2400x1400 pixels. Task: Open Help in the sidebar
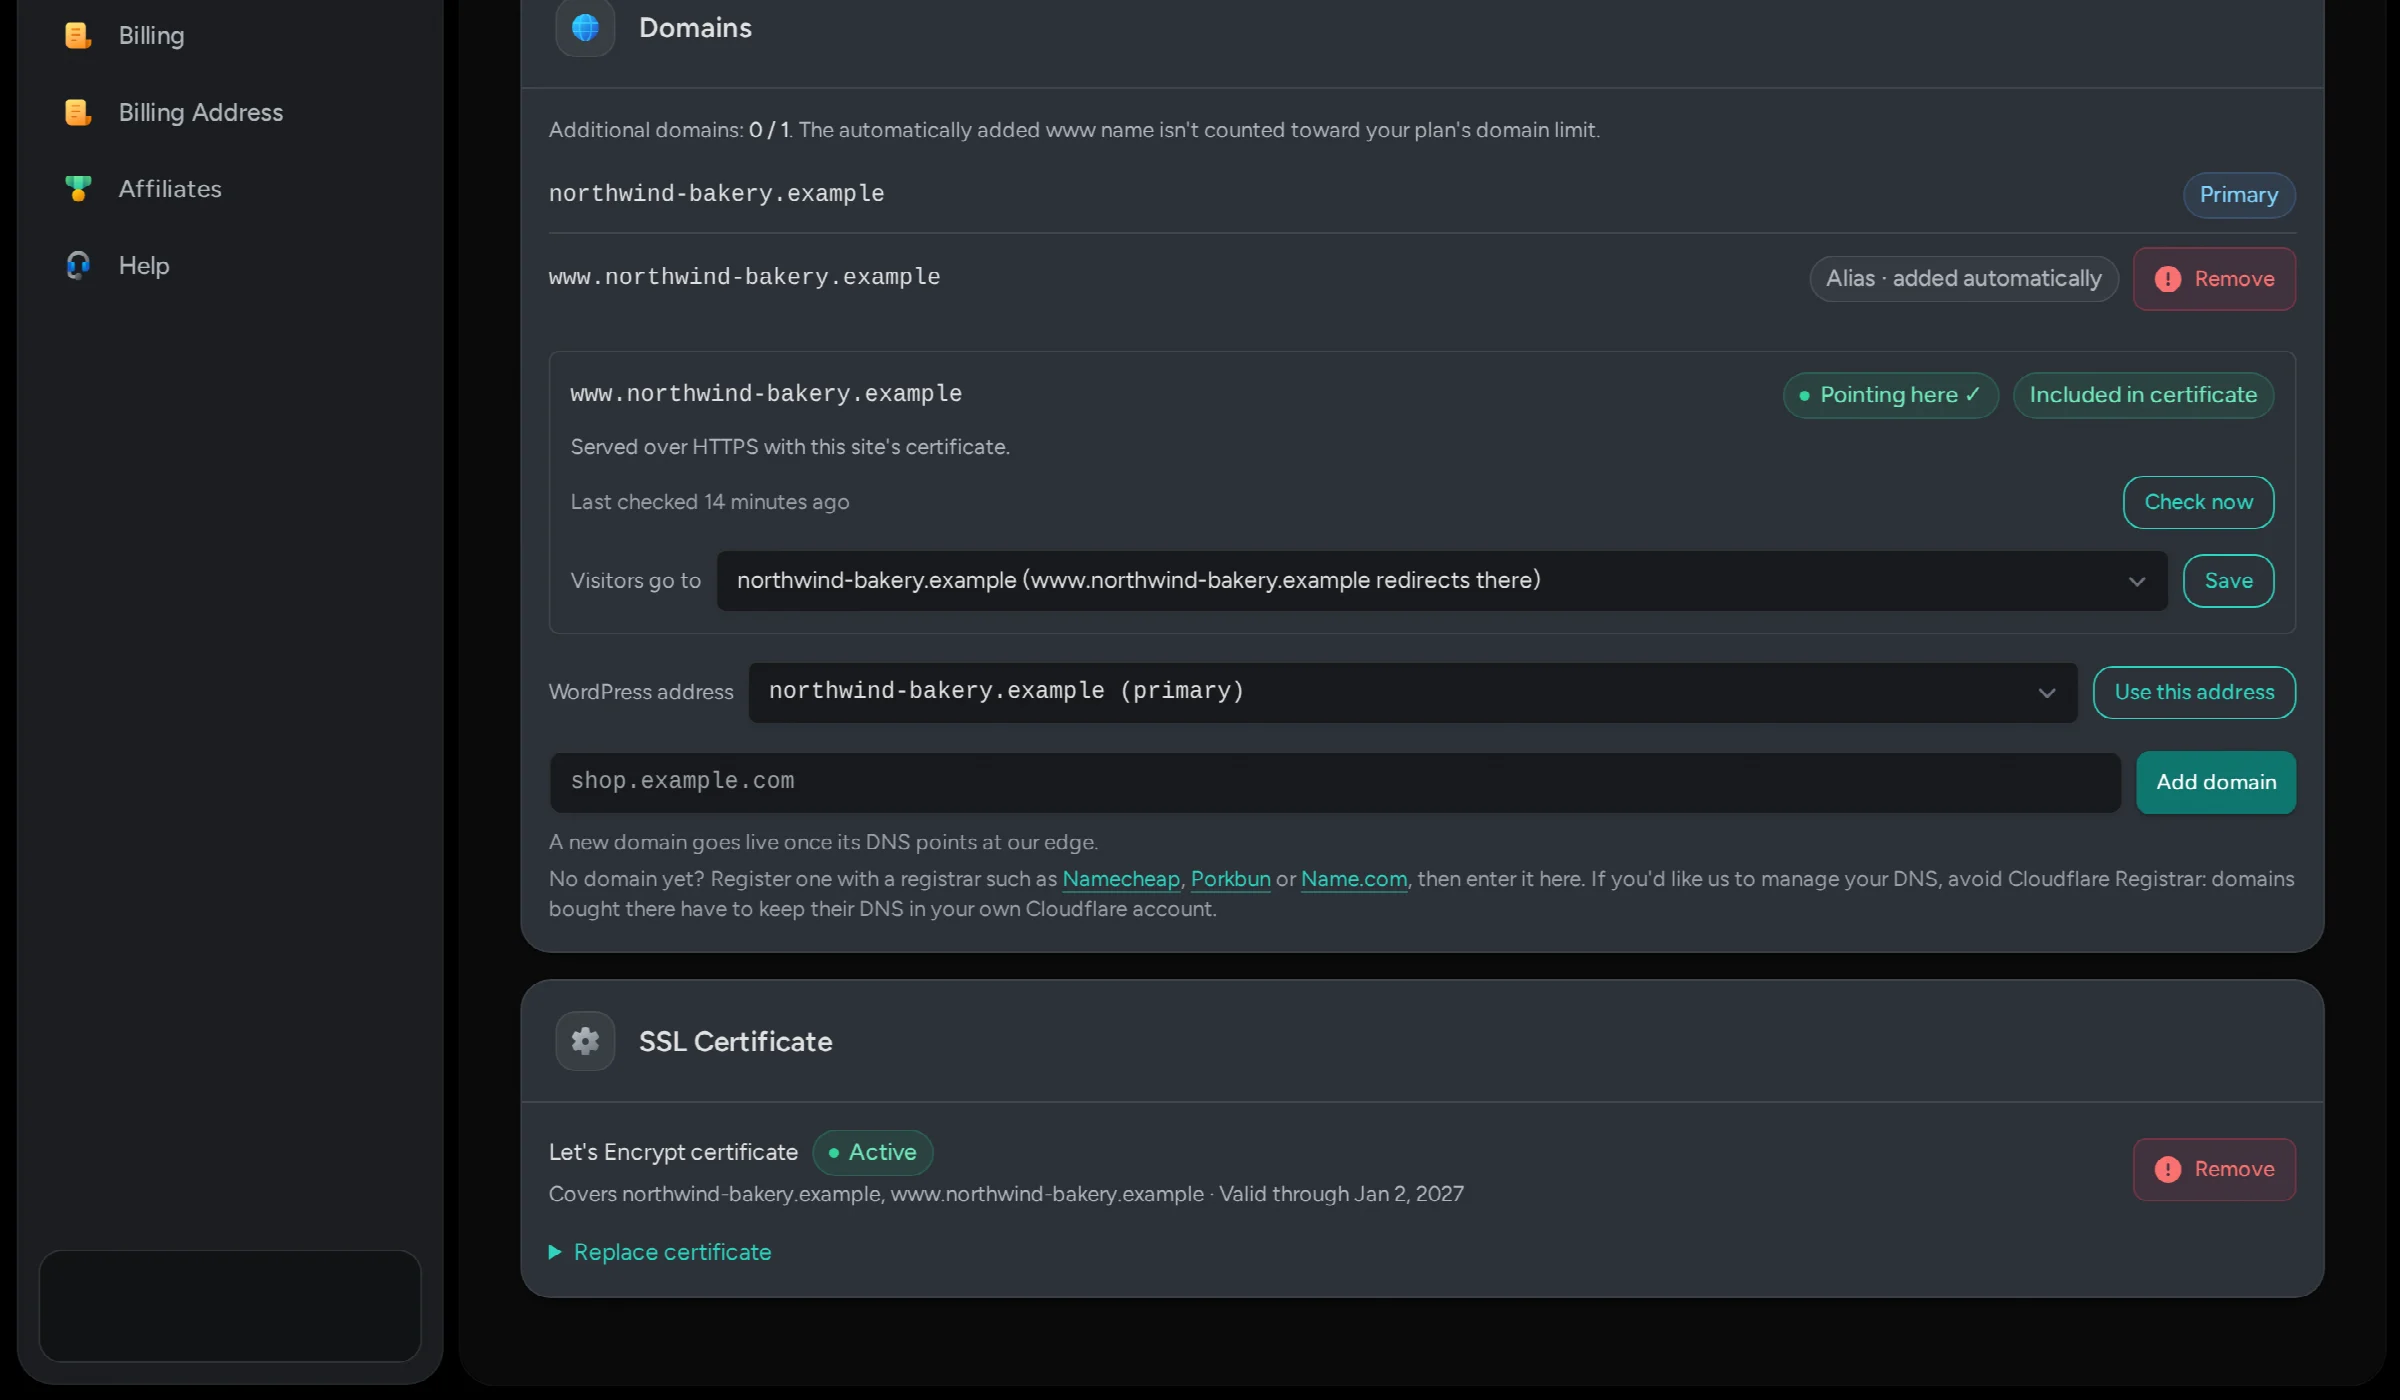click(144, 265)
